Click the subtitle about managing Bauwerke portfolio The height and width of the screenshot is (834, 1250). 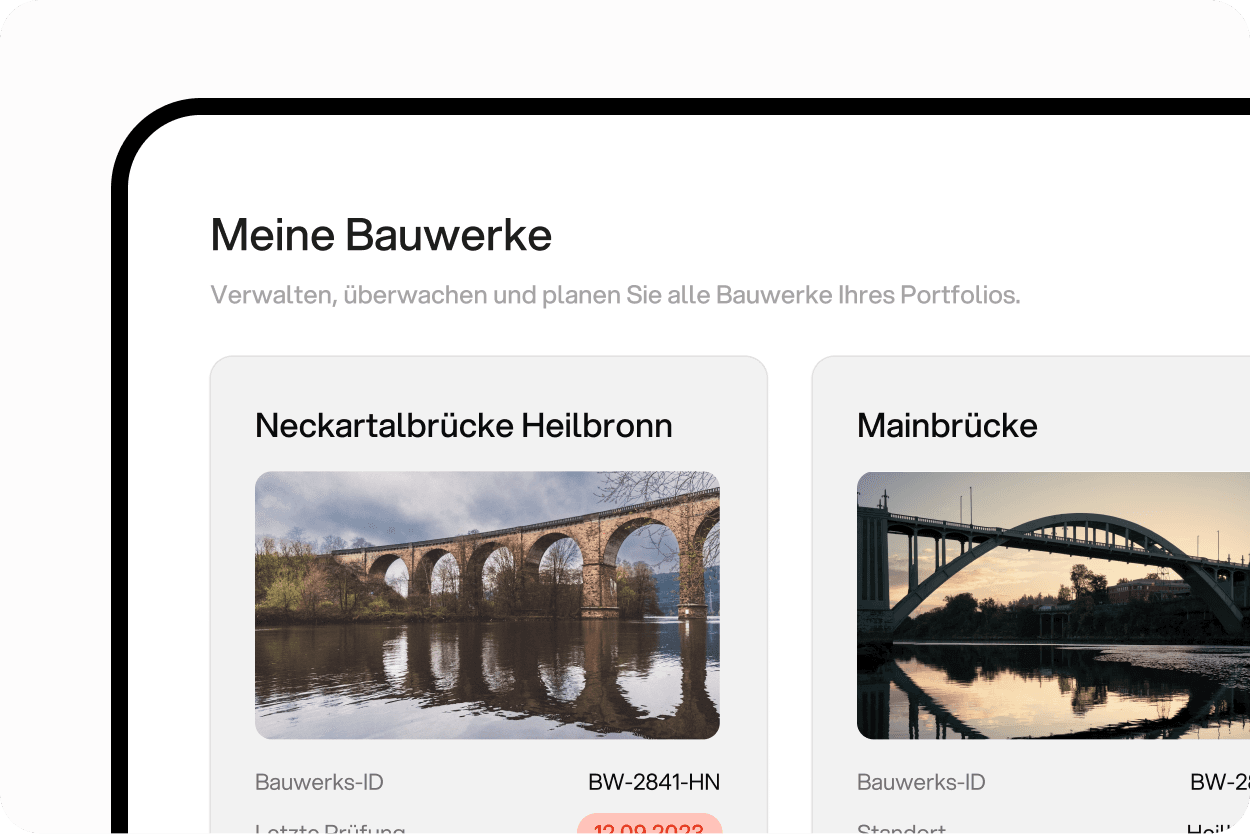(615, 295)
